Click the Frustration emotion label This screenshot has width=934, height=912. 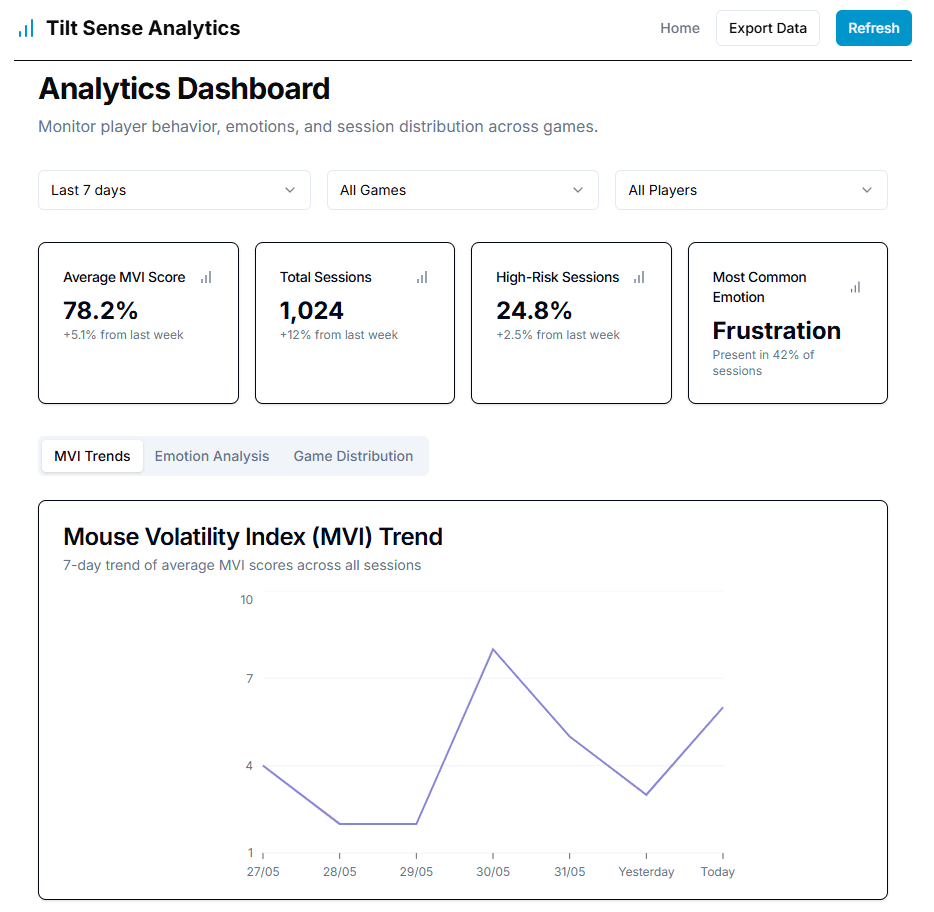click(776, 331)
